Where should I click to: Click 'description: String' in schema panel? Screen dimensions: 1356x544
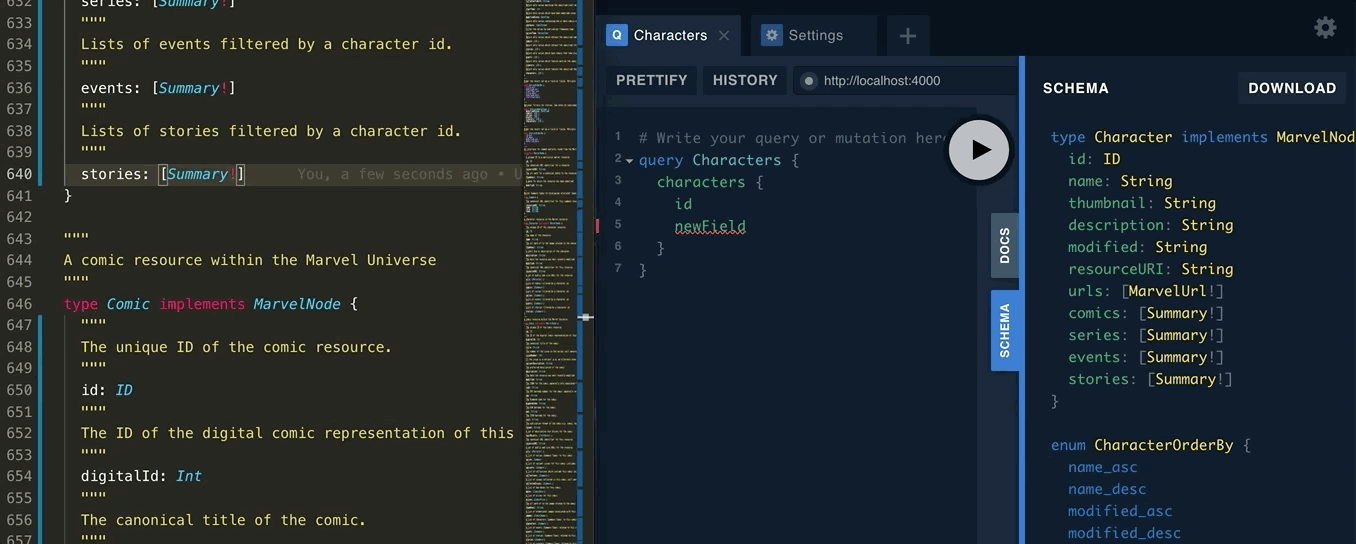[1150, 225]
